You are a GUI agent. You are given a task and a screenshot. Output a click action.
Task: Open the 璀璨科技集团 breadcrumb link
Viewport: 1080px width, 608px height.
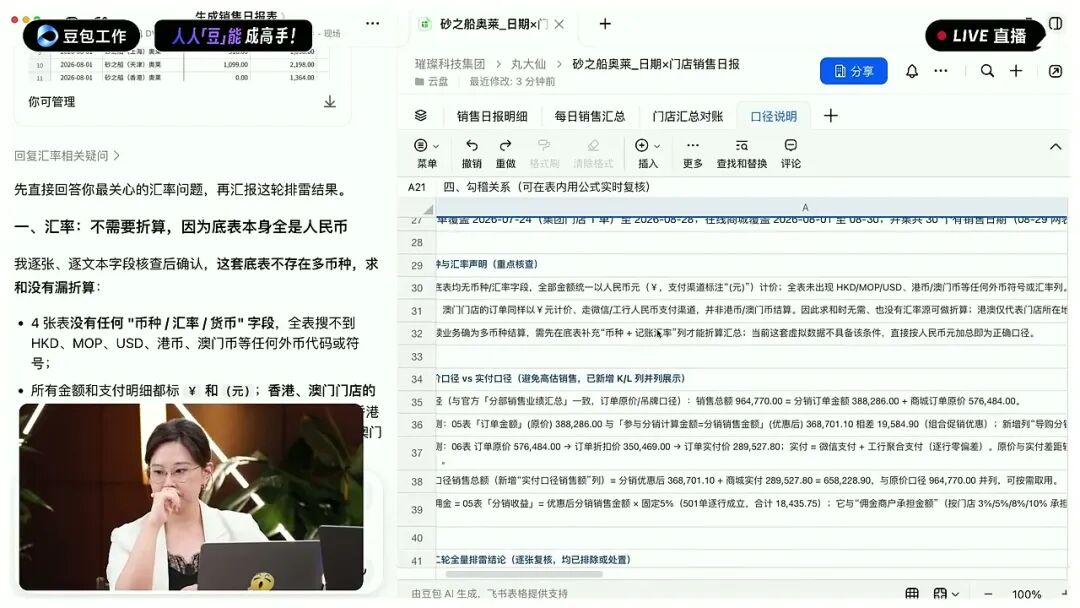[450, 64]
